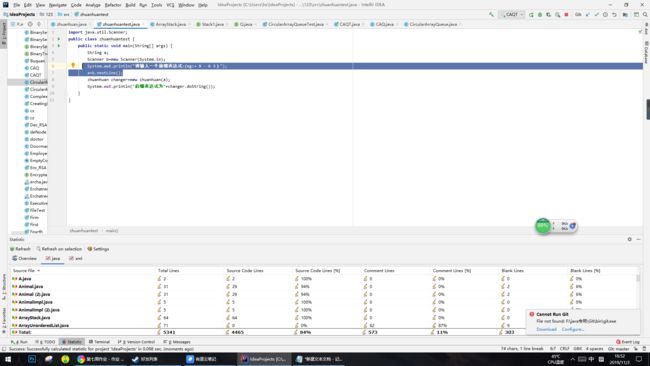Expand the system tray hidden icons chevron
This screenshot has height=366, width=650.
(573, 359)
